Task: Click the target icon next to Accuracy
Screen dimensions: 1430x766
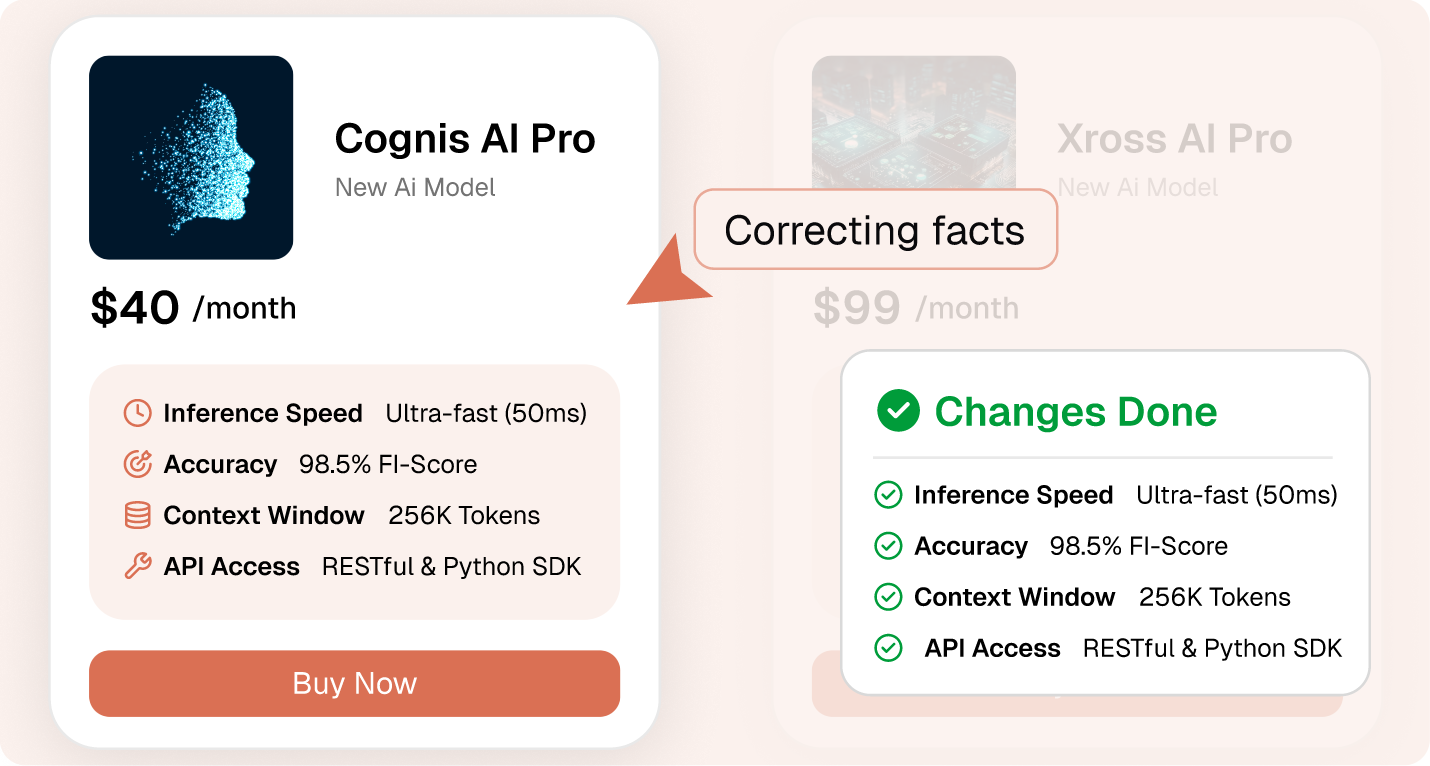Action: [137, 464]
